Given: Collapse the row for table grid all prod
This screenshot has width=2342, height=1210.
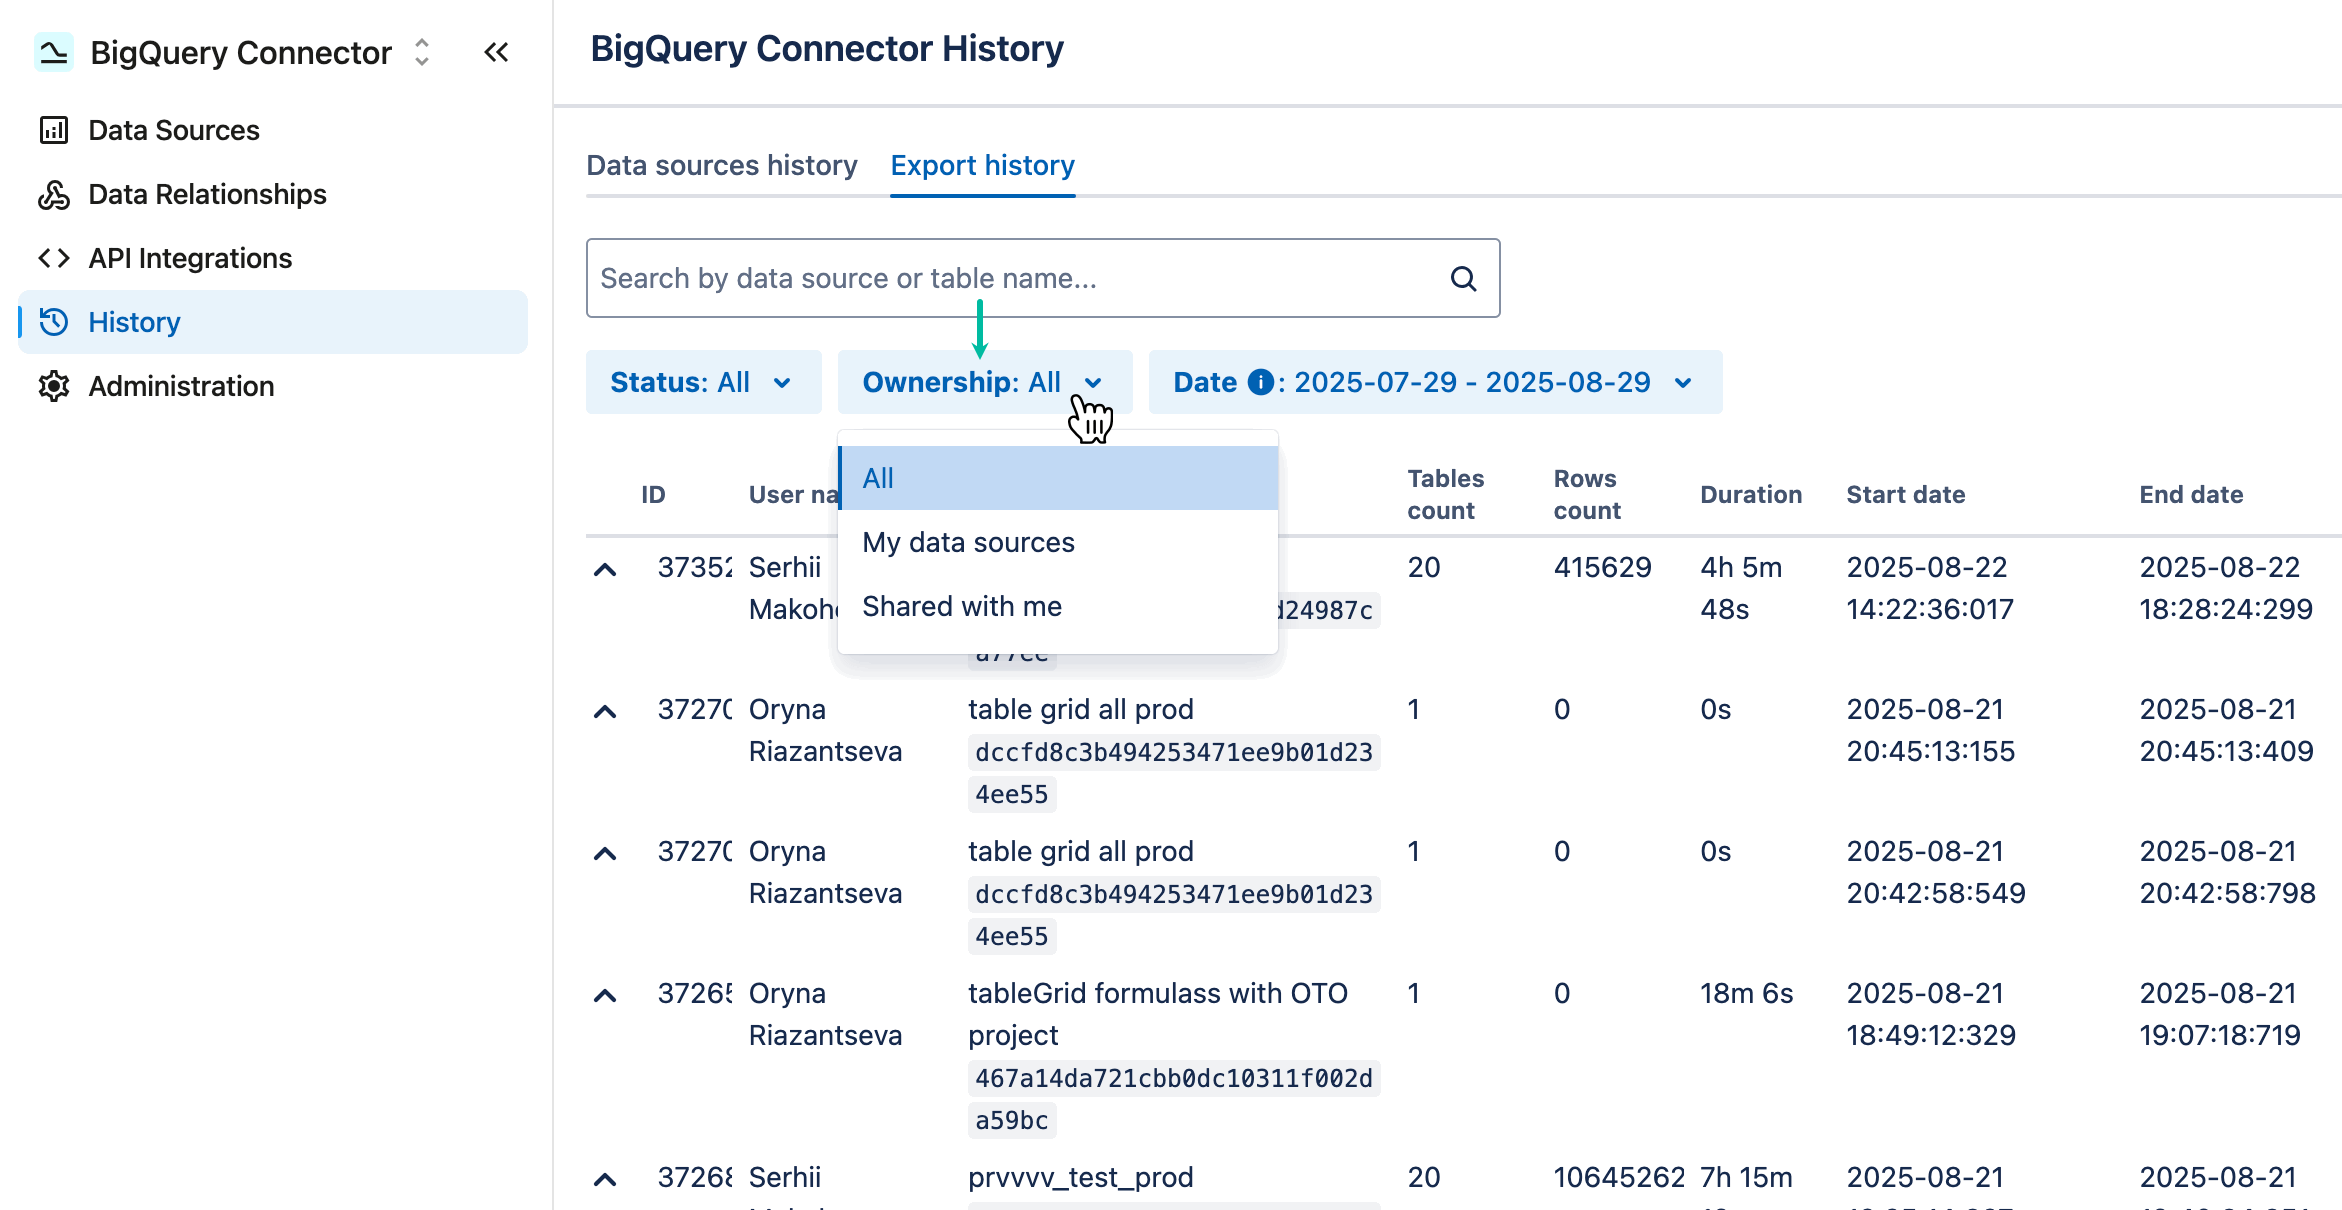Looking at the screenshot, I should [605, 710].
